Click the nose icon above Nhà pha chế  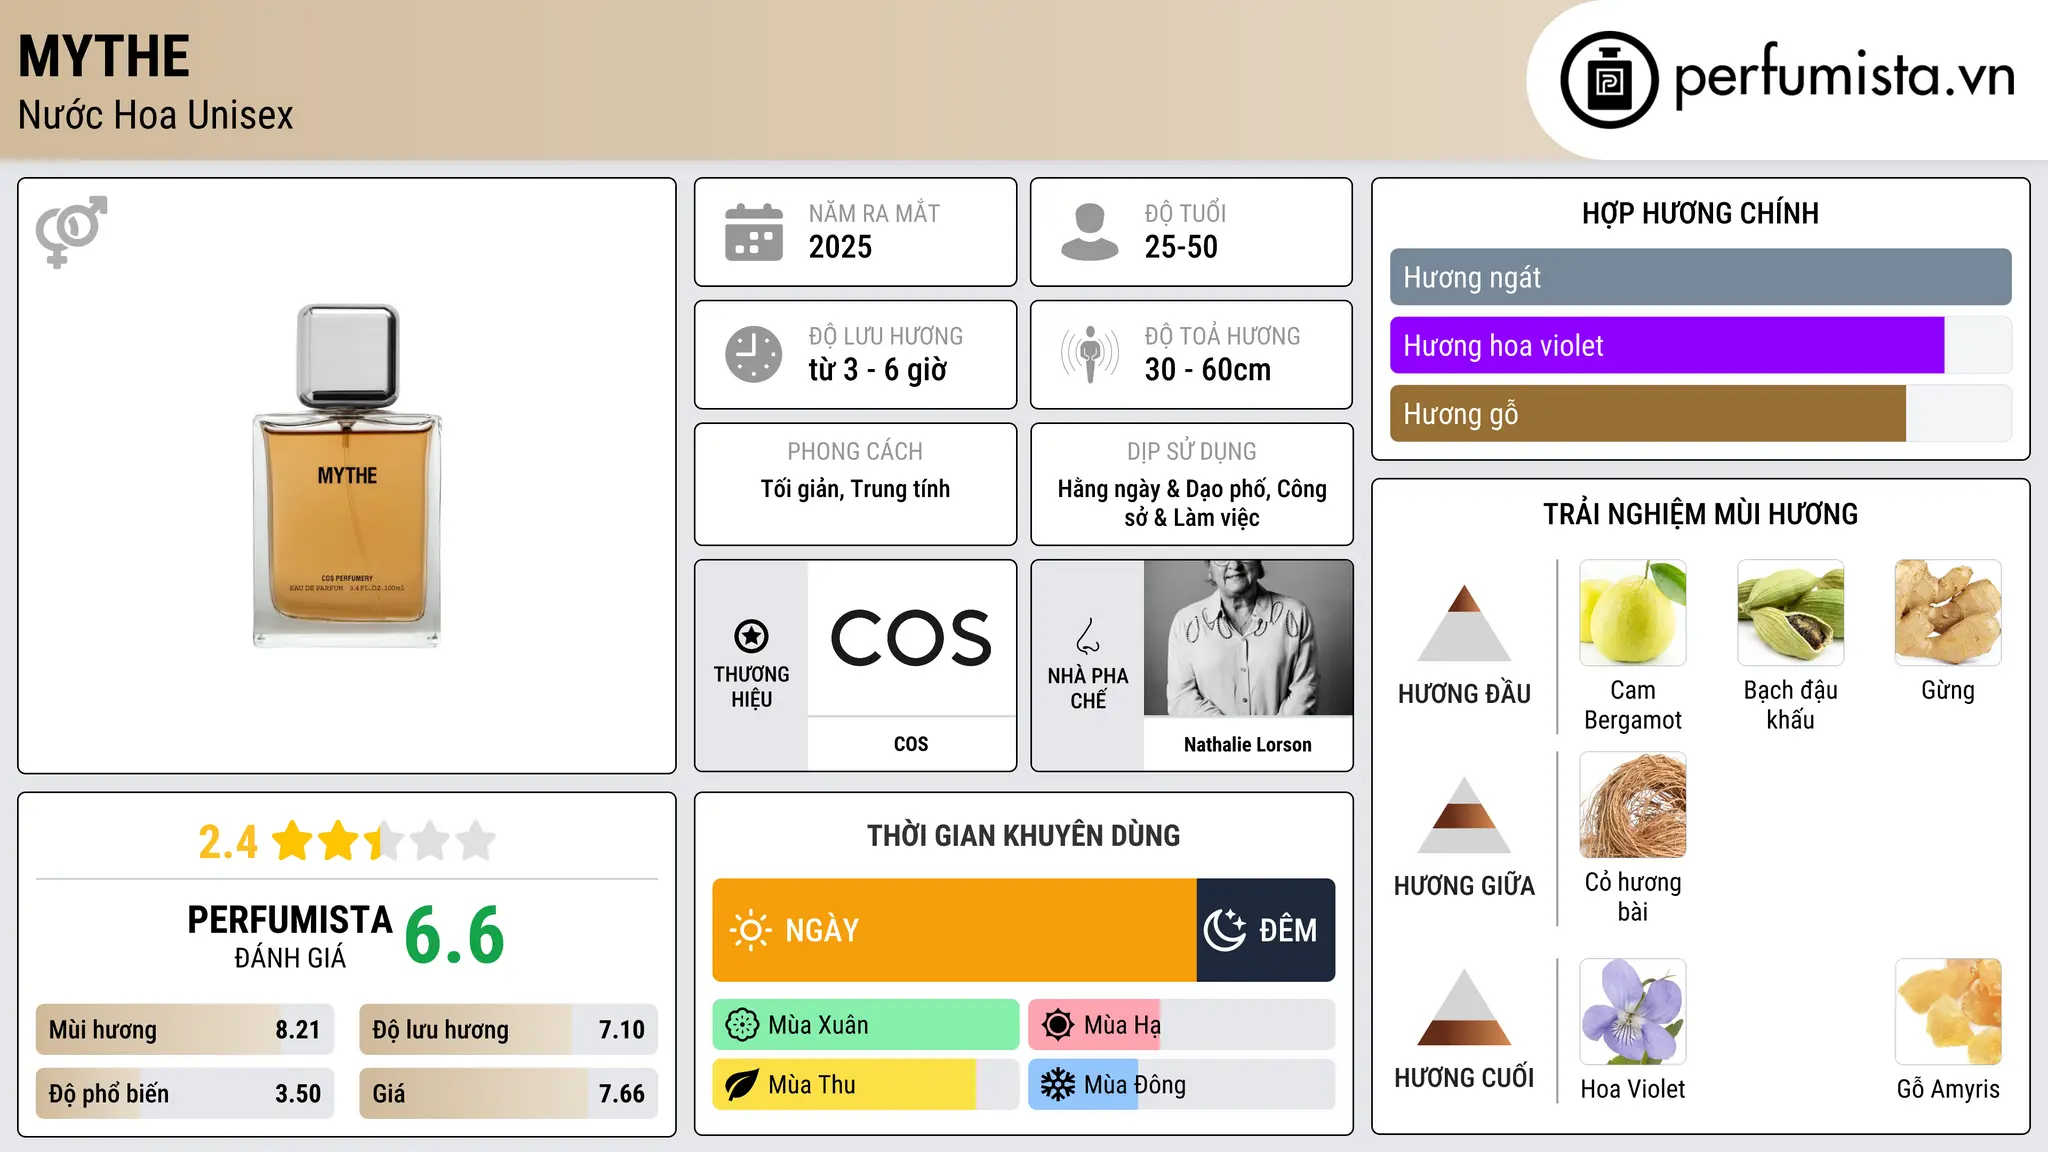[x=1088, y=636]
